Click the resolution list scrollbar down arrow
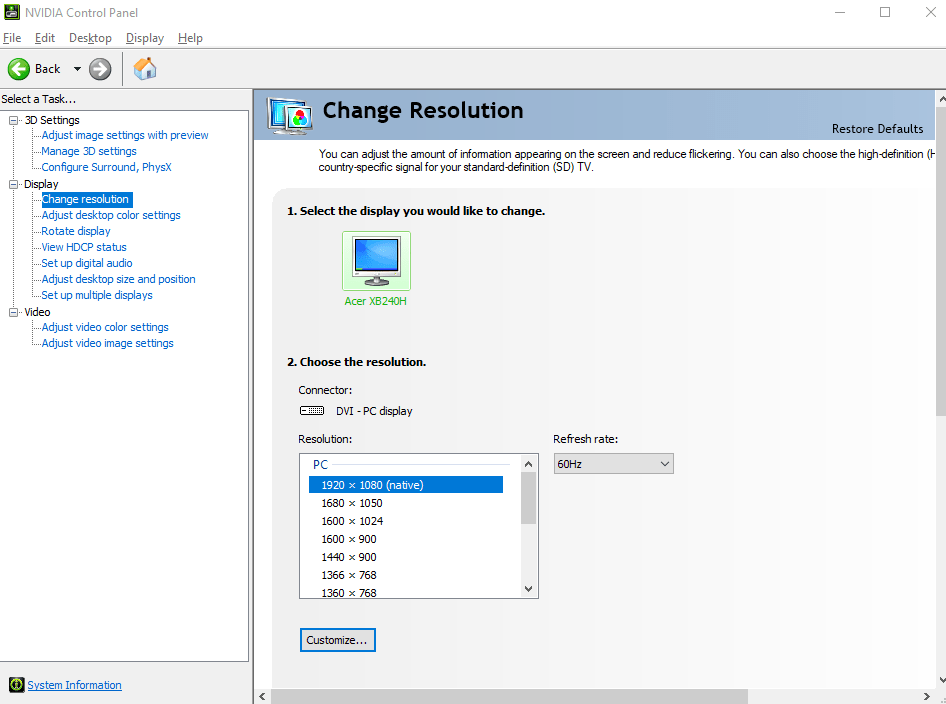 tap(528, 588)
